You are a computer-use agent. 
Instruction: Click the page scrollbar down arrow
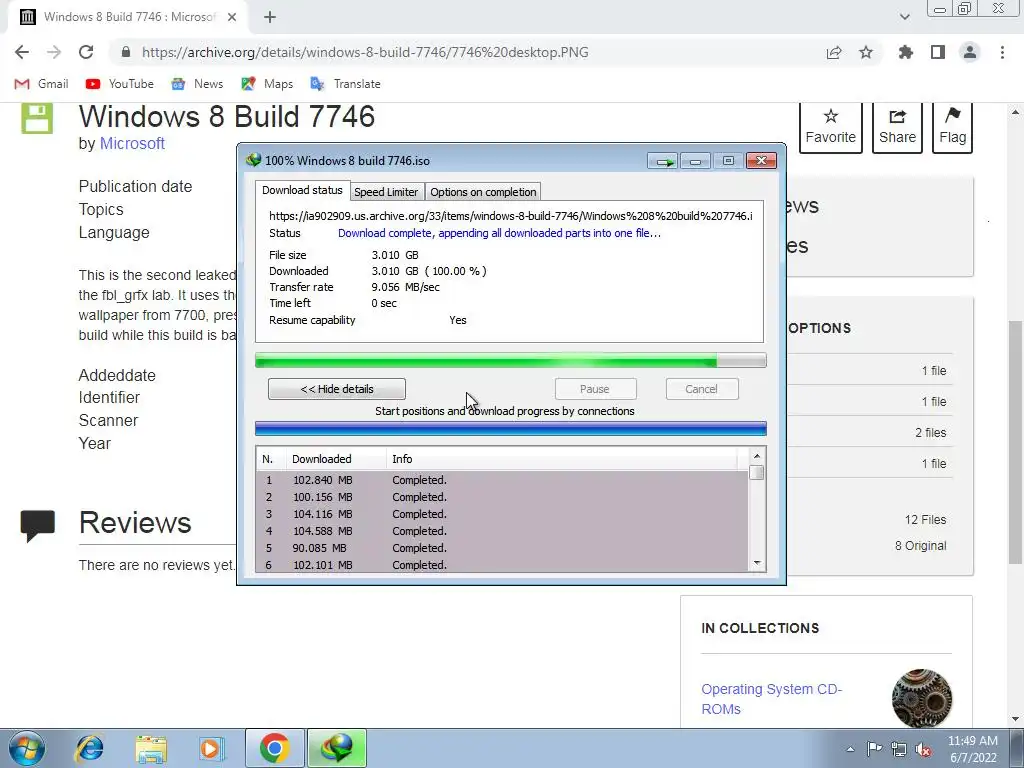(1016, 719)
